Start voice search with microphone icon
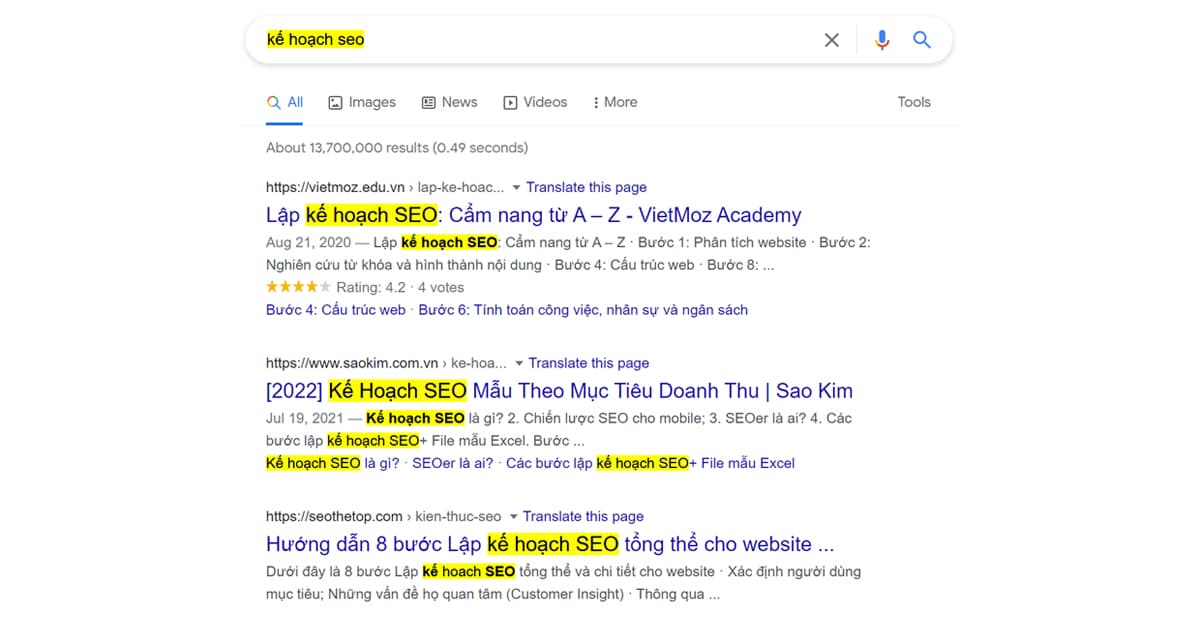Image resolution: width=1200 pixels, height=628 pixels. pyautogui.click(x=882, y=40)
